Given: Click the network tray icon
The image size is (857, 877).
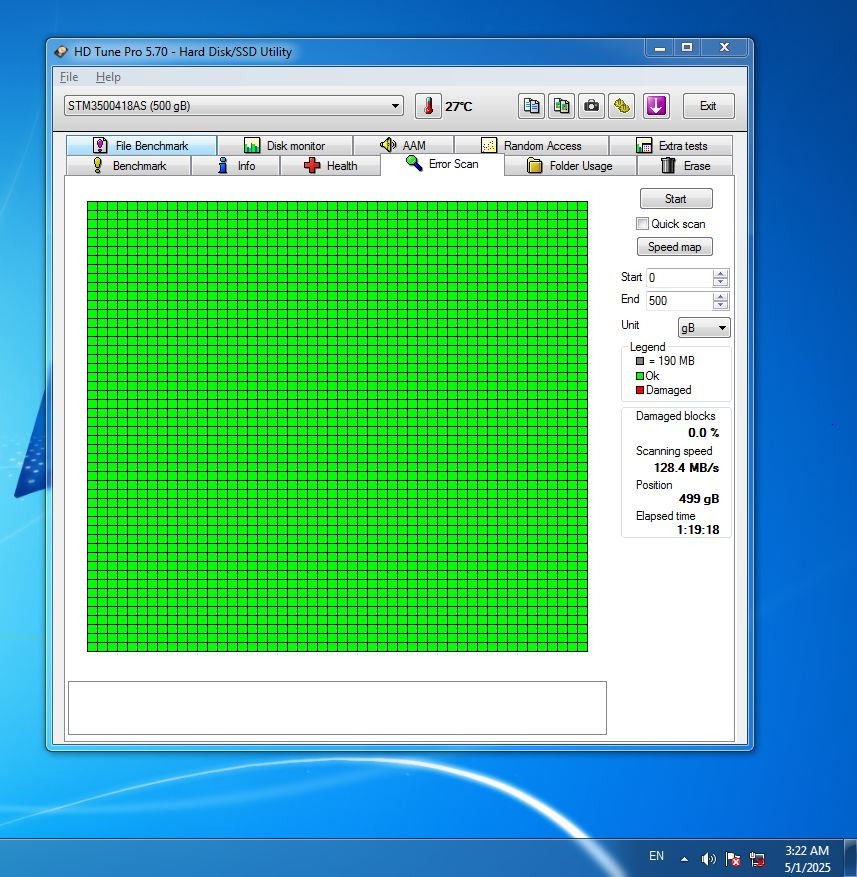Looking at the screenshot, I should pyautogui.click(x=757, y=859).
